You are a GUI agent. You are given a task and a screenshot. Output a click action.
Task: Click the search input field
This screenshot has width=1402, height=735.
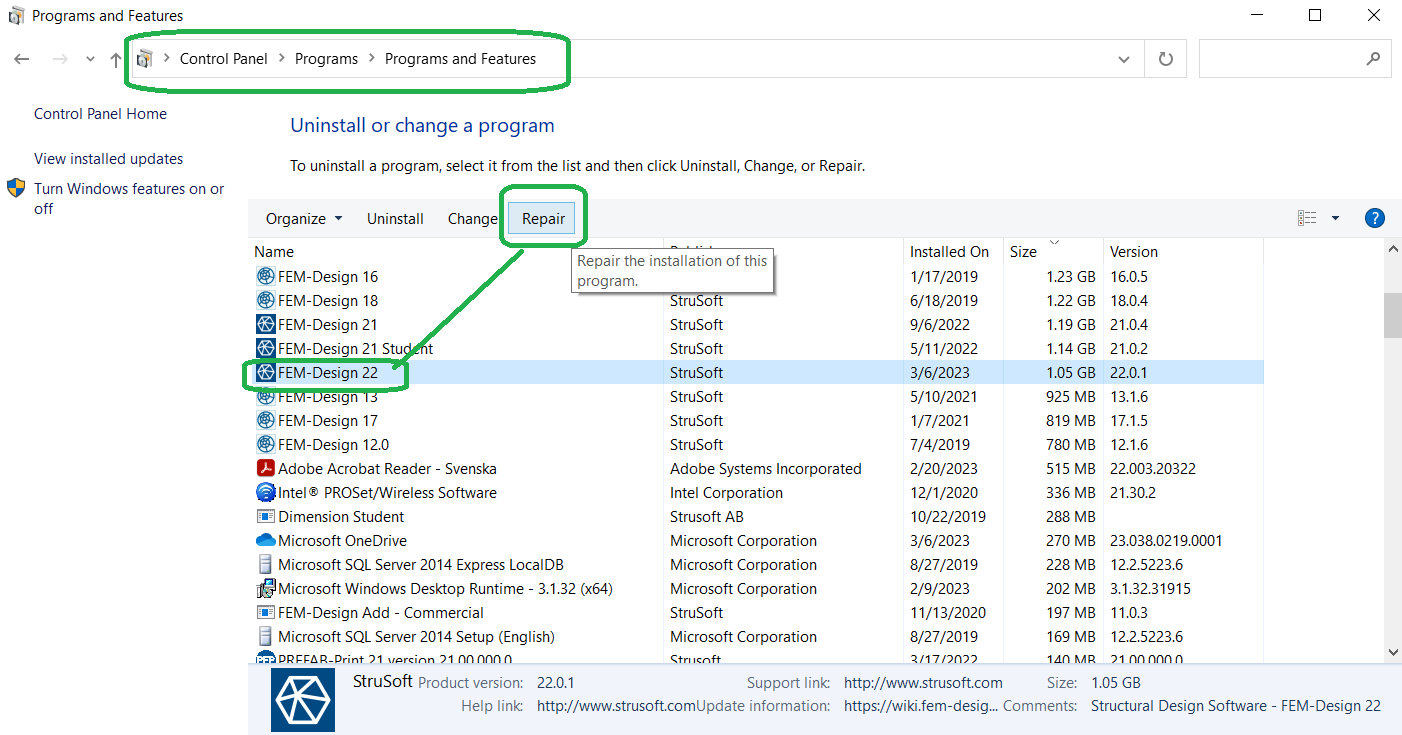pyautogui.click(x=1295, y=59)
